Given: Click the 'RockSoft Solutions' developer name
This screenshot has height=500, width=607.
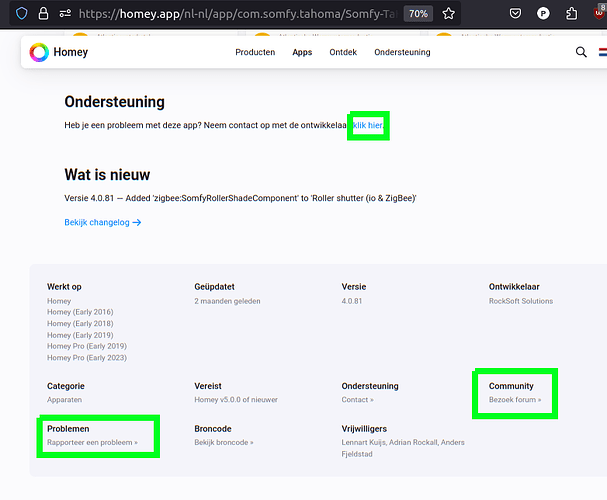Looking at the screenshot, I should point(521,301).
